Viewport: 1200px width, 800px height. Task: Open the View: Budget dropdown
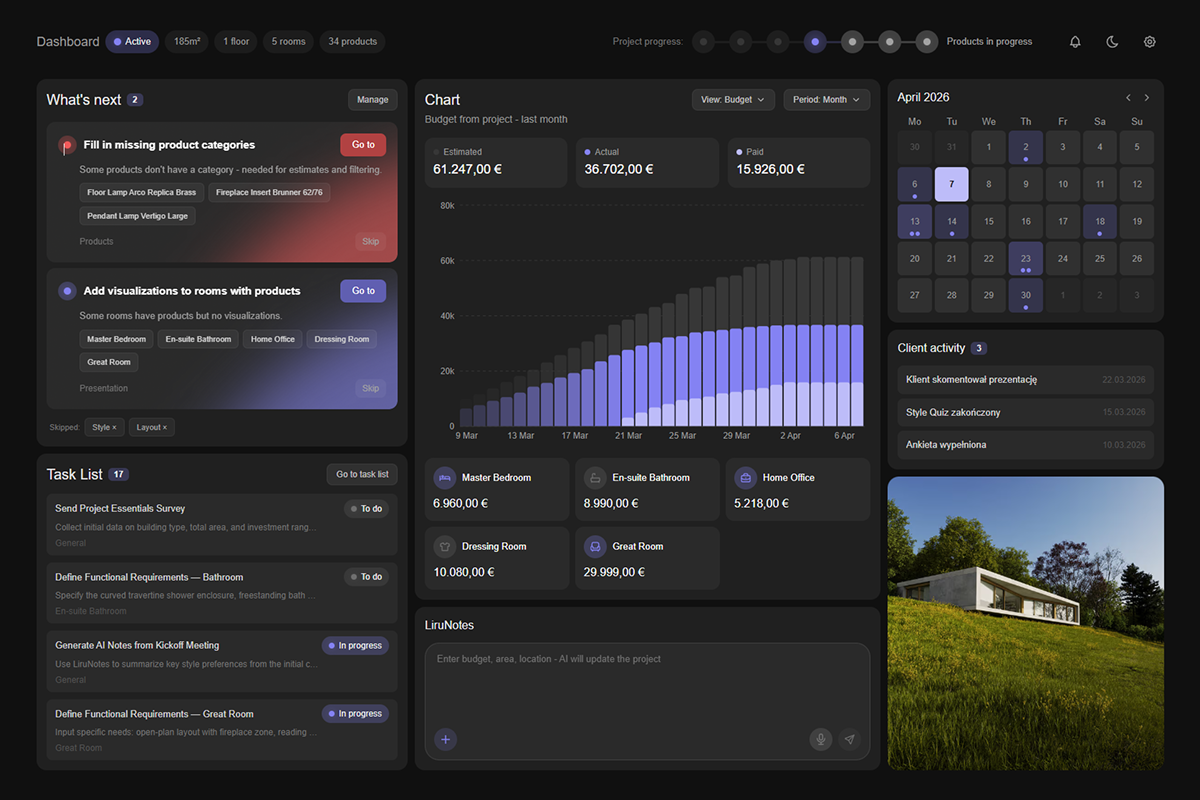click(733, 99)
